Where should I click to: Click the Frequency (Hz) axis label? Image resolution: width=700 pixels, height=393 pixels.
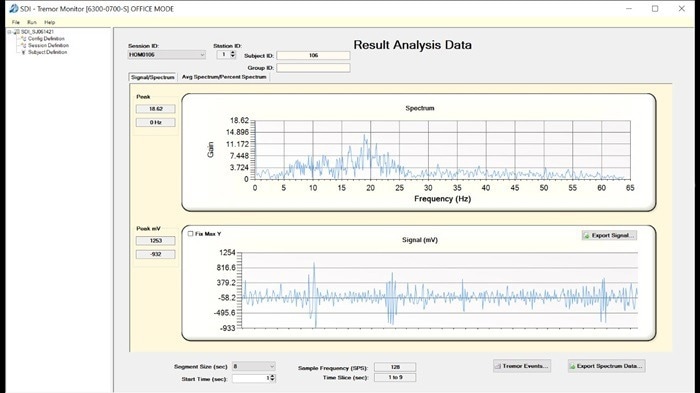pos(442,199)
